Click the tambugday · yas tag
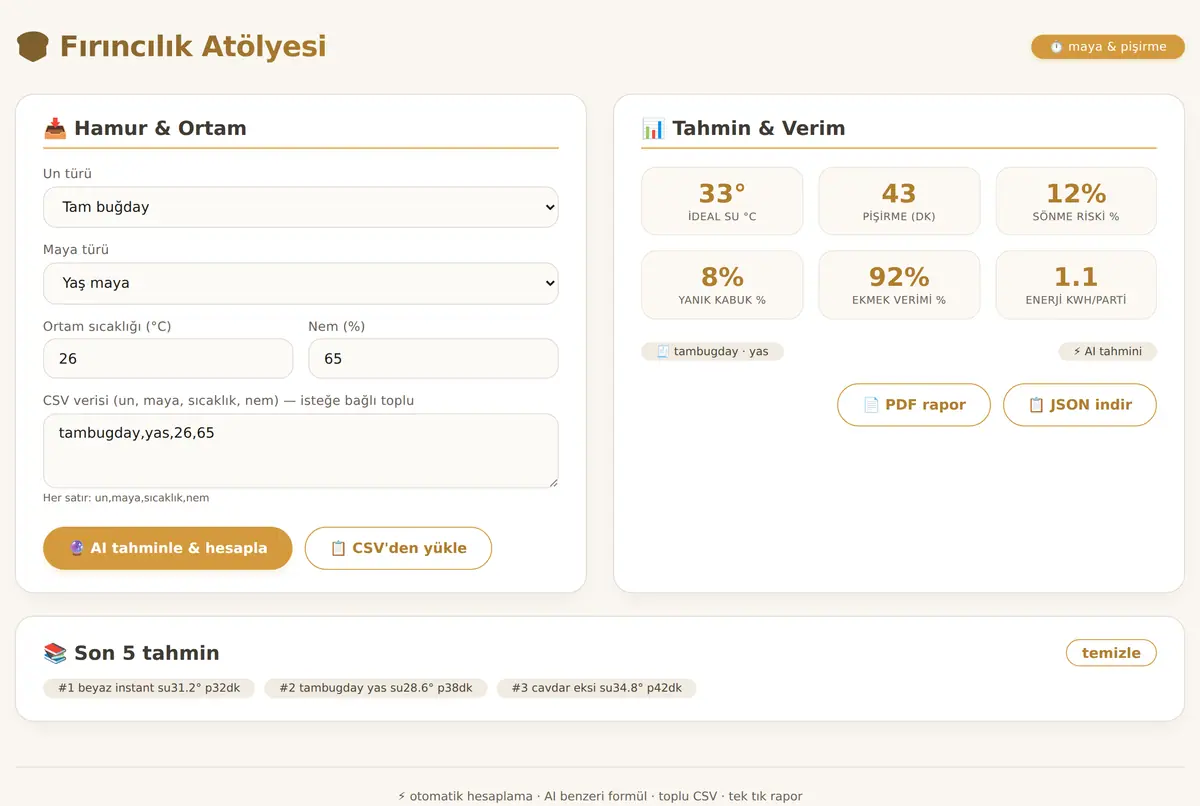The width and height of the screenshot is (1200, 806). tap(713, 352)
